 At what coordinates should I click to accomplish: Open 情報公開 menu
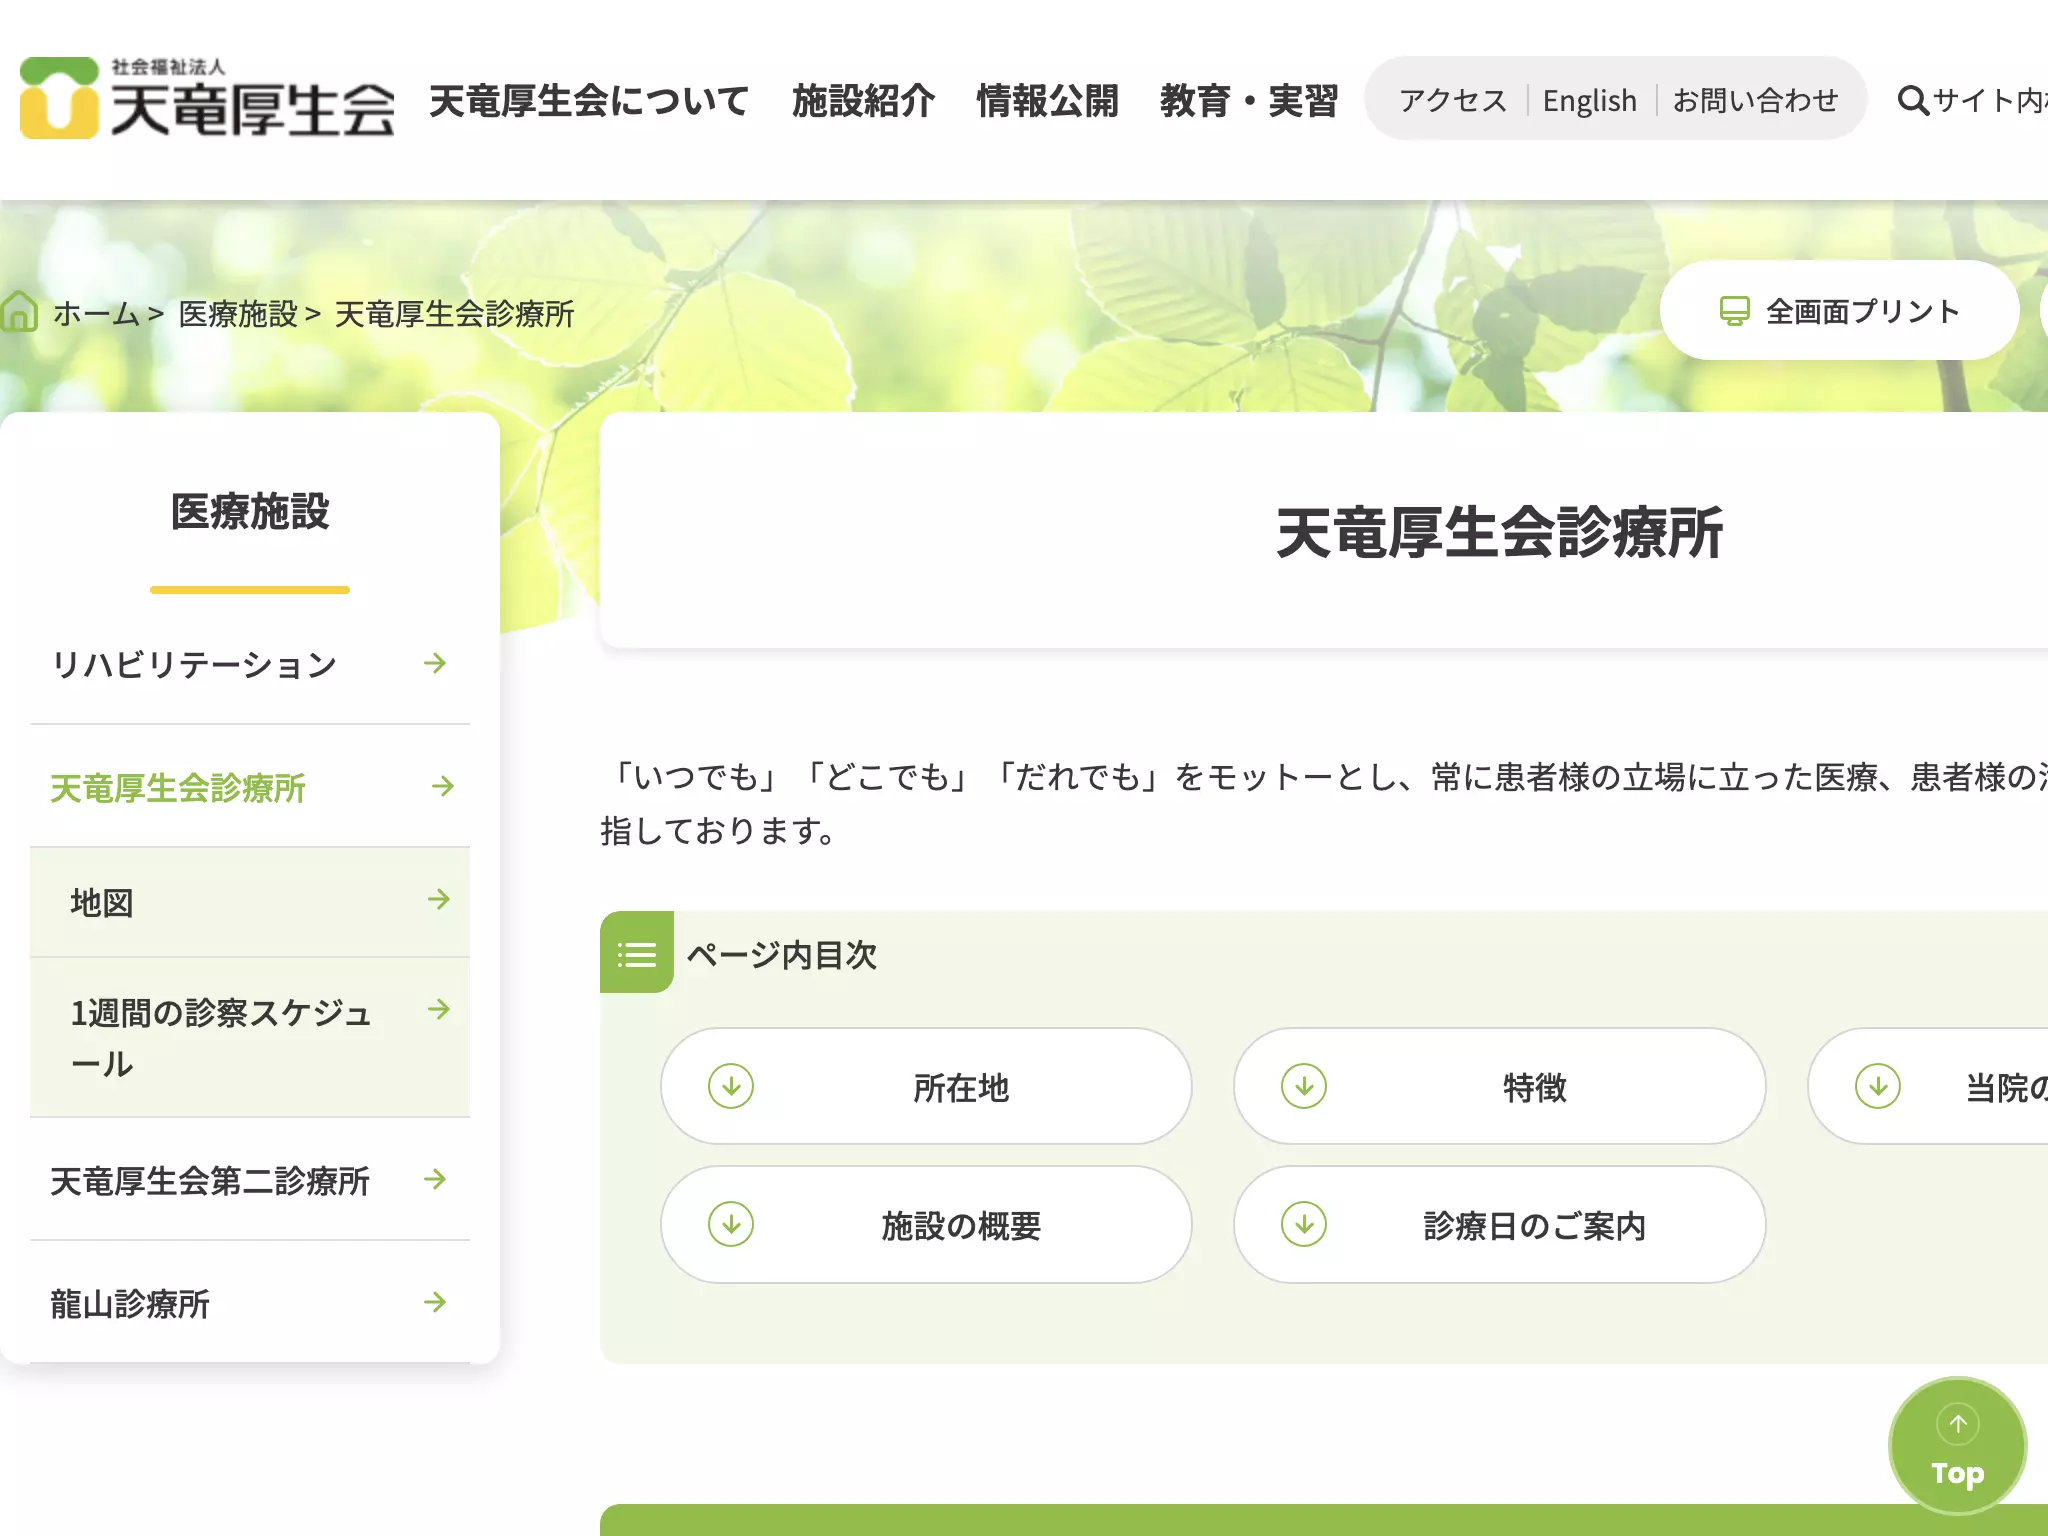pos(1047,101)
